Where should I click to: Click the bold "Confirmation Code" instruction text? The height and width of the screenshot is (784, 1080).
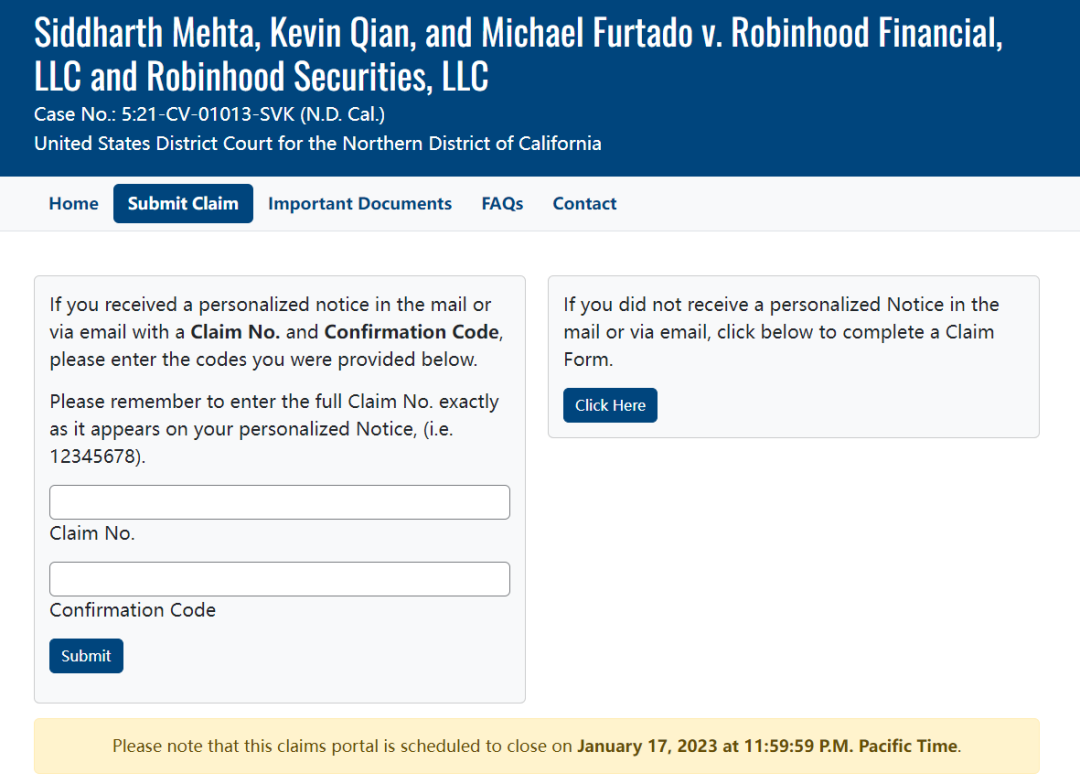411,332
